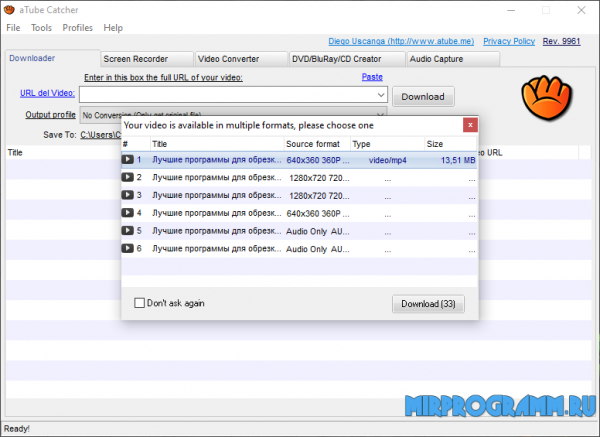This screenshot has width=600, height=437.
Task: Close the format selection dialog
Action: pos(470,125)
